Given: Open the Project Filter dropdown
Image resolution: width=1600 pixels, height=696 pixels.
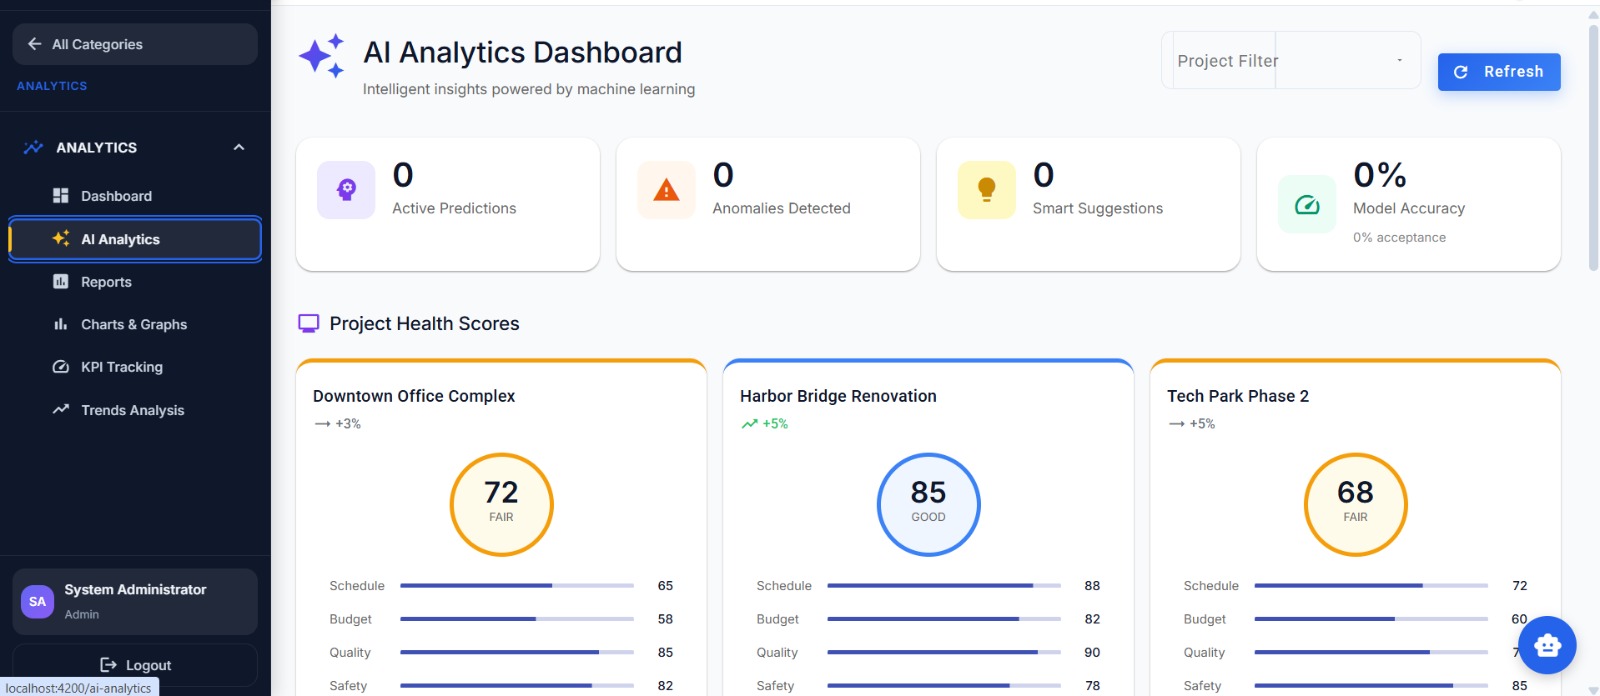Looking at the screenshot, I should click(x=1290, y=60).
